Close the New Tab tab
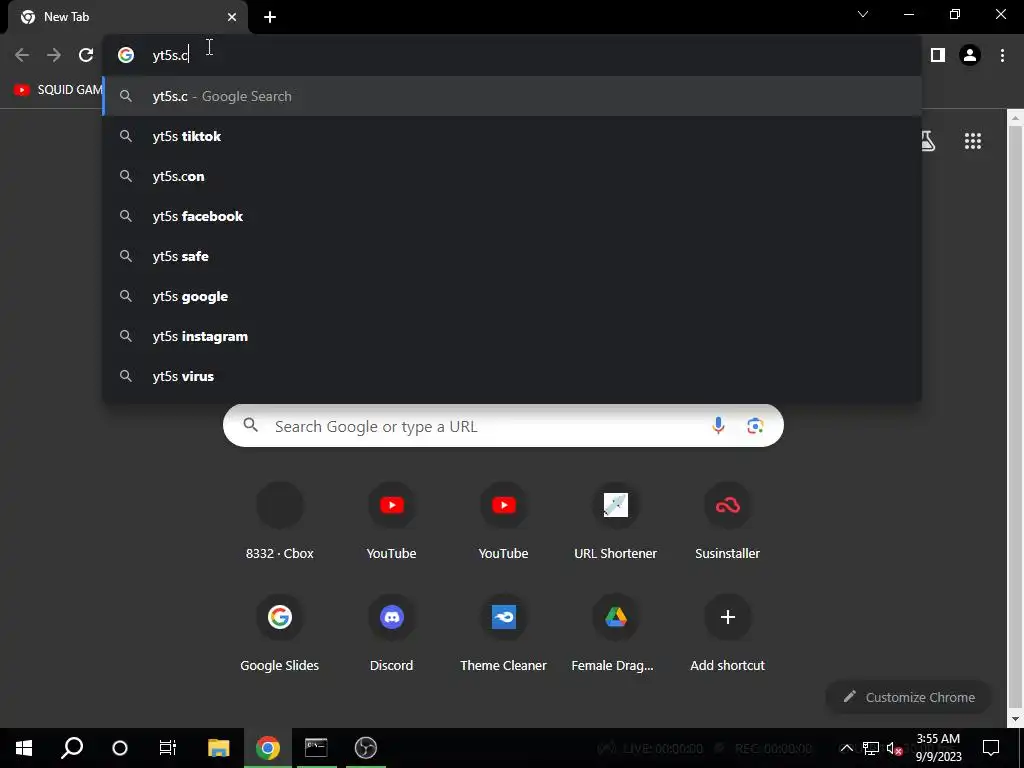Image resolution: width=1024 pixels, height=768 pixels. 232,17
